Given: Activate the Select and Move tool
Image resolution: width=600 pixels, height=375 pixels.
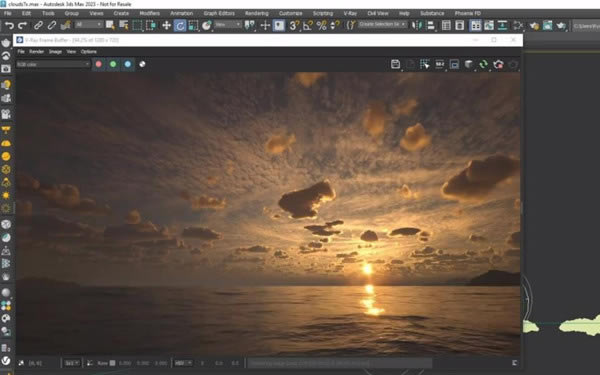Looking at the screenshot, I should (166, 26).
